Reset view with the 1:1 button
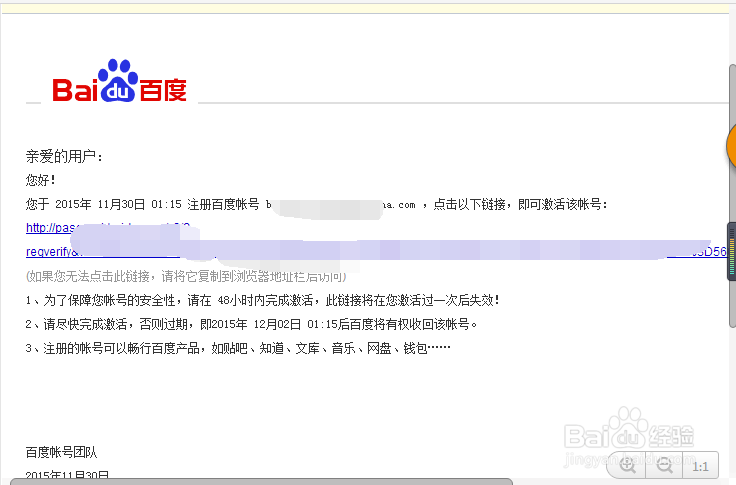Image resolution: width=736 pixels, height=485 pixels. (700, 466)
